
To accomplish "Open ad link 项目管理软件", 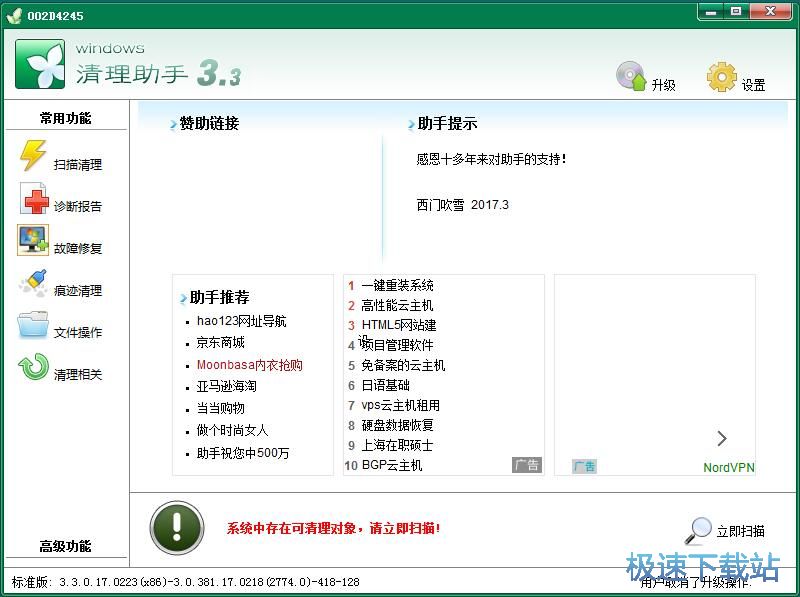I will pyautogui.click(x=397, y=345).
